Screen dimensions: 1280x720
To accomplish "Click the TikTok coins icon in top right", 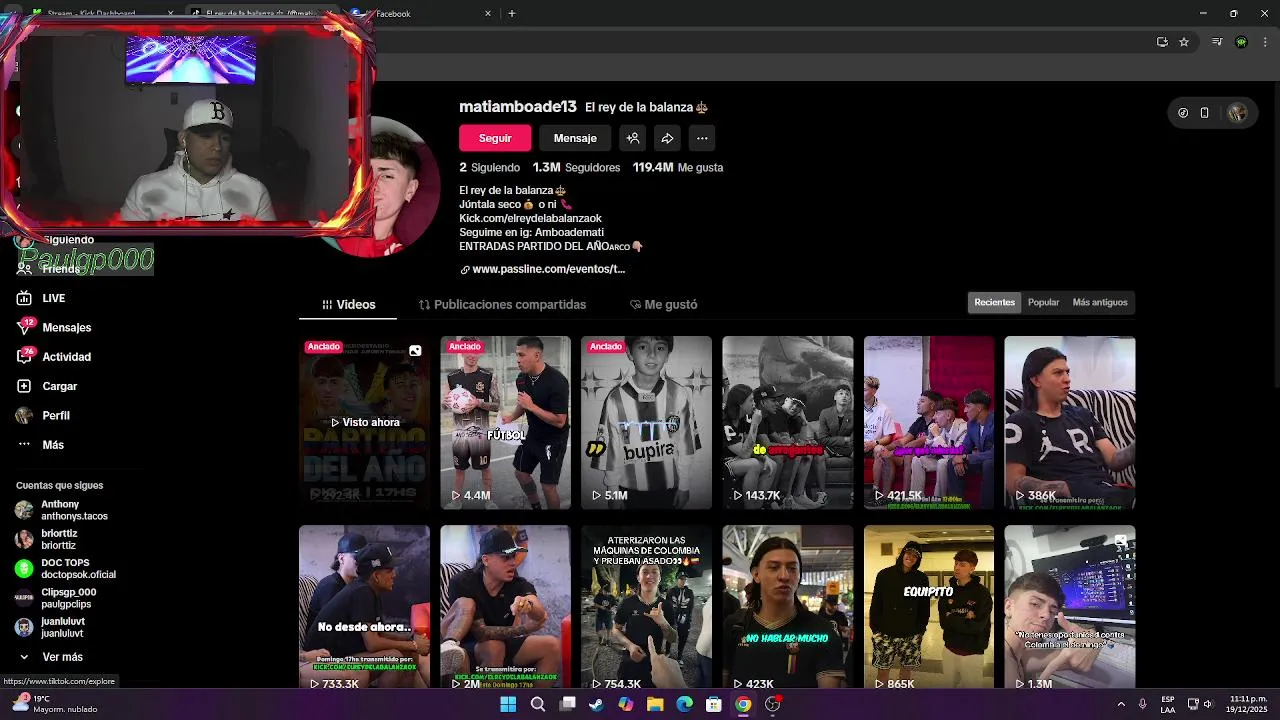I will pos(1183,113).
